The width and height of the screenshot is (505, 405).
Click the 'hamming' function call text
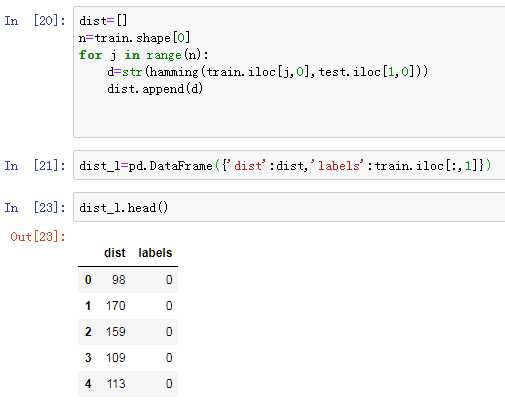pyautogui.click(x=174, y=72)
